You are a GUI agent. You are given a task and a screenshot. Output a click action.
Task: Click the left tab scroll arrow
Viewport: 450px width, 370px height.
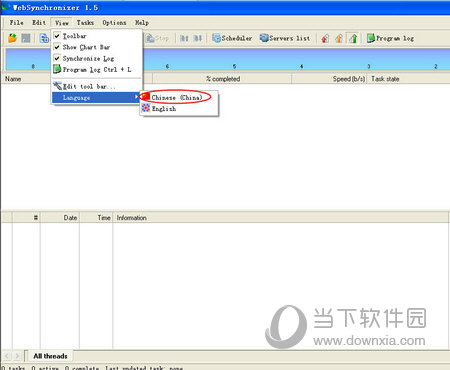click(8, 356)
